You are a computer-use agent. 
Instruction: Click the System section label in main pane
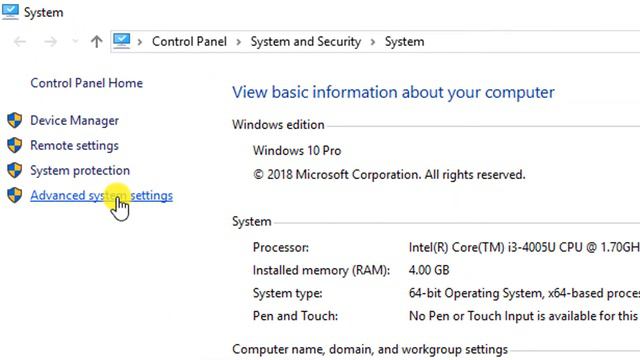(x=252, y=221)
